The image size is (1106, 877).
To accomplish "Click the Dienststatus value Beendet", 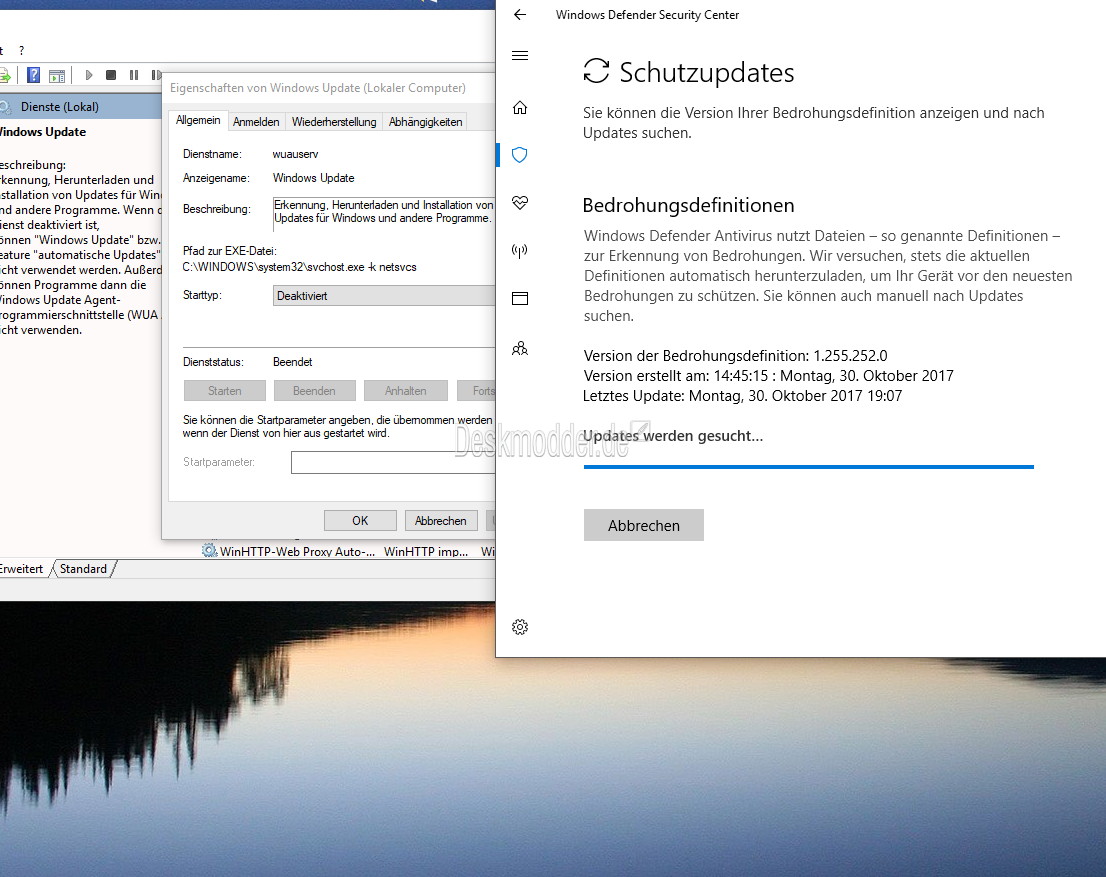I will (x=293, y=362).
